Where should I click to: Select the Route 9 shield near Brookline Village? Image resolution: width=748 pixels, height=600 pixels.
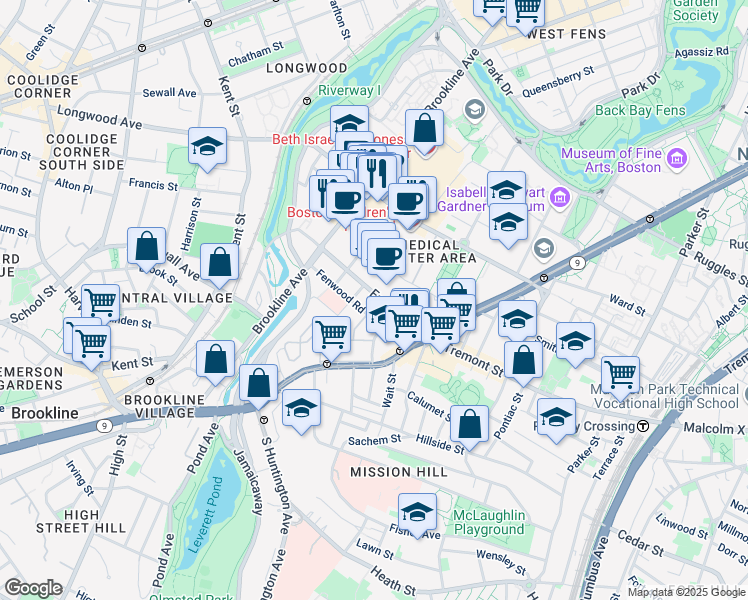tap(104, 425)
